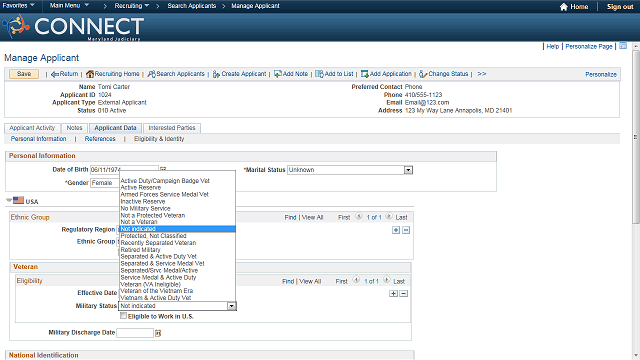The height and width of the screenshot is (360, 640).
Task: Click the Sign out link
Action: point(620,7)
